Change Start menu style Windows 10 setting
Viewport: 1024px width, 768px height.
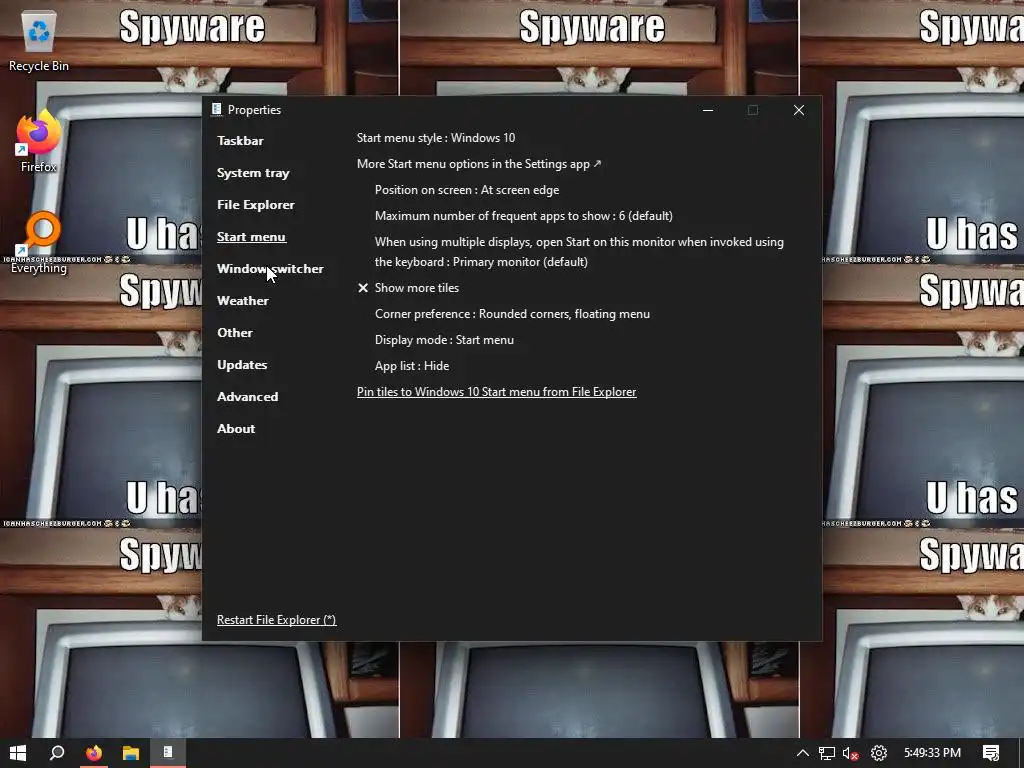pos(436,138)
